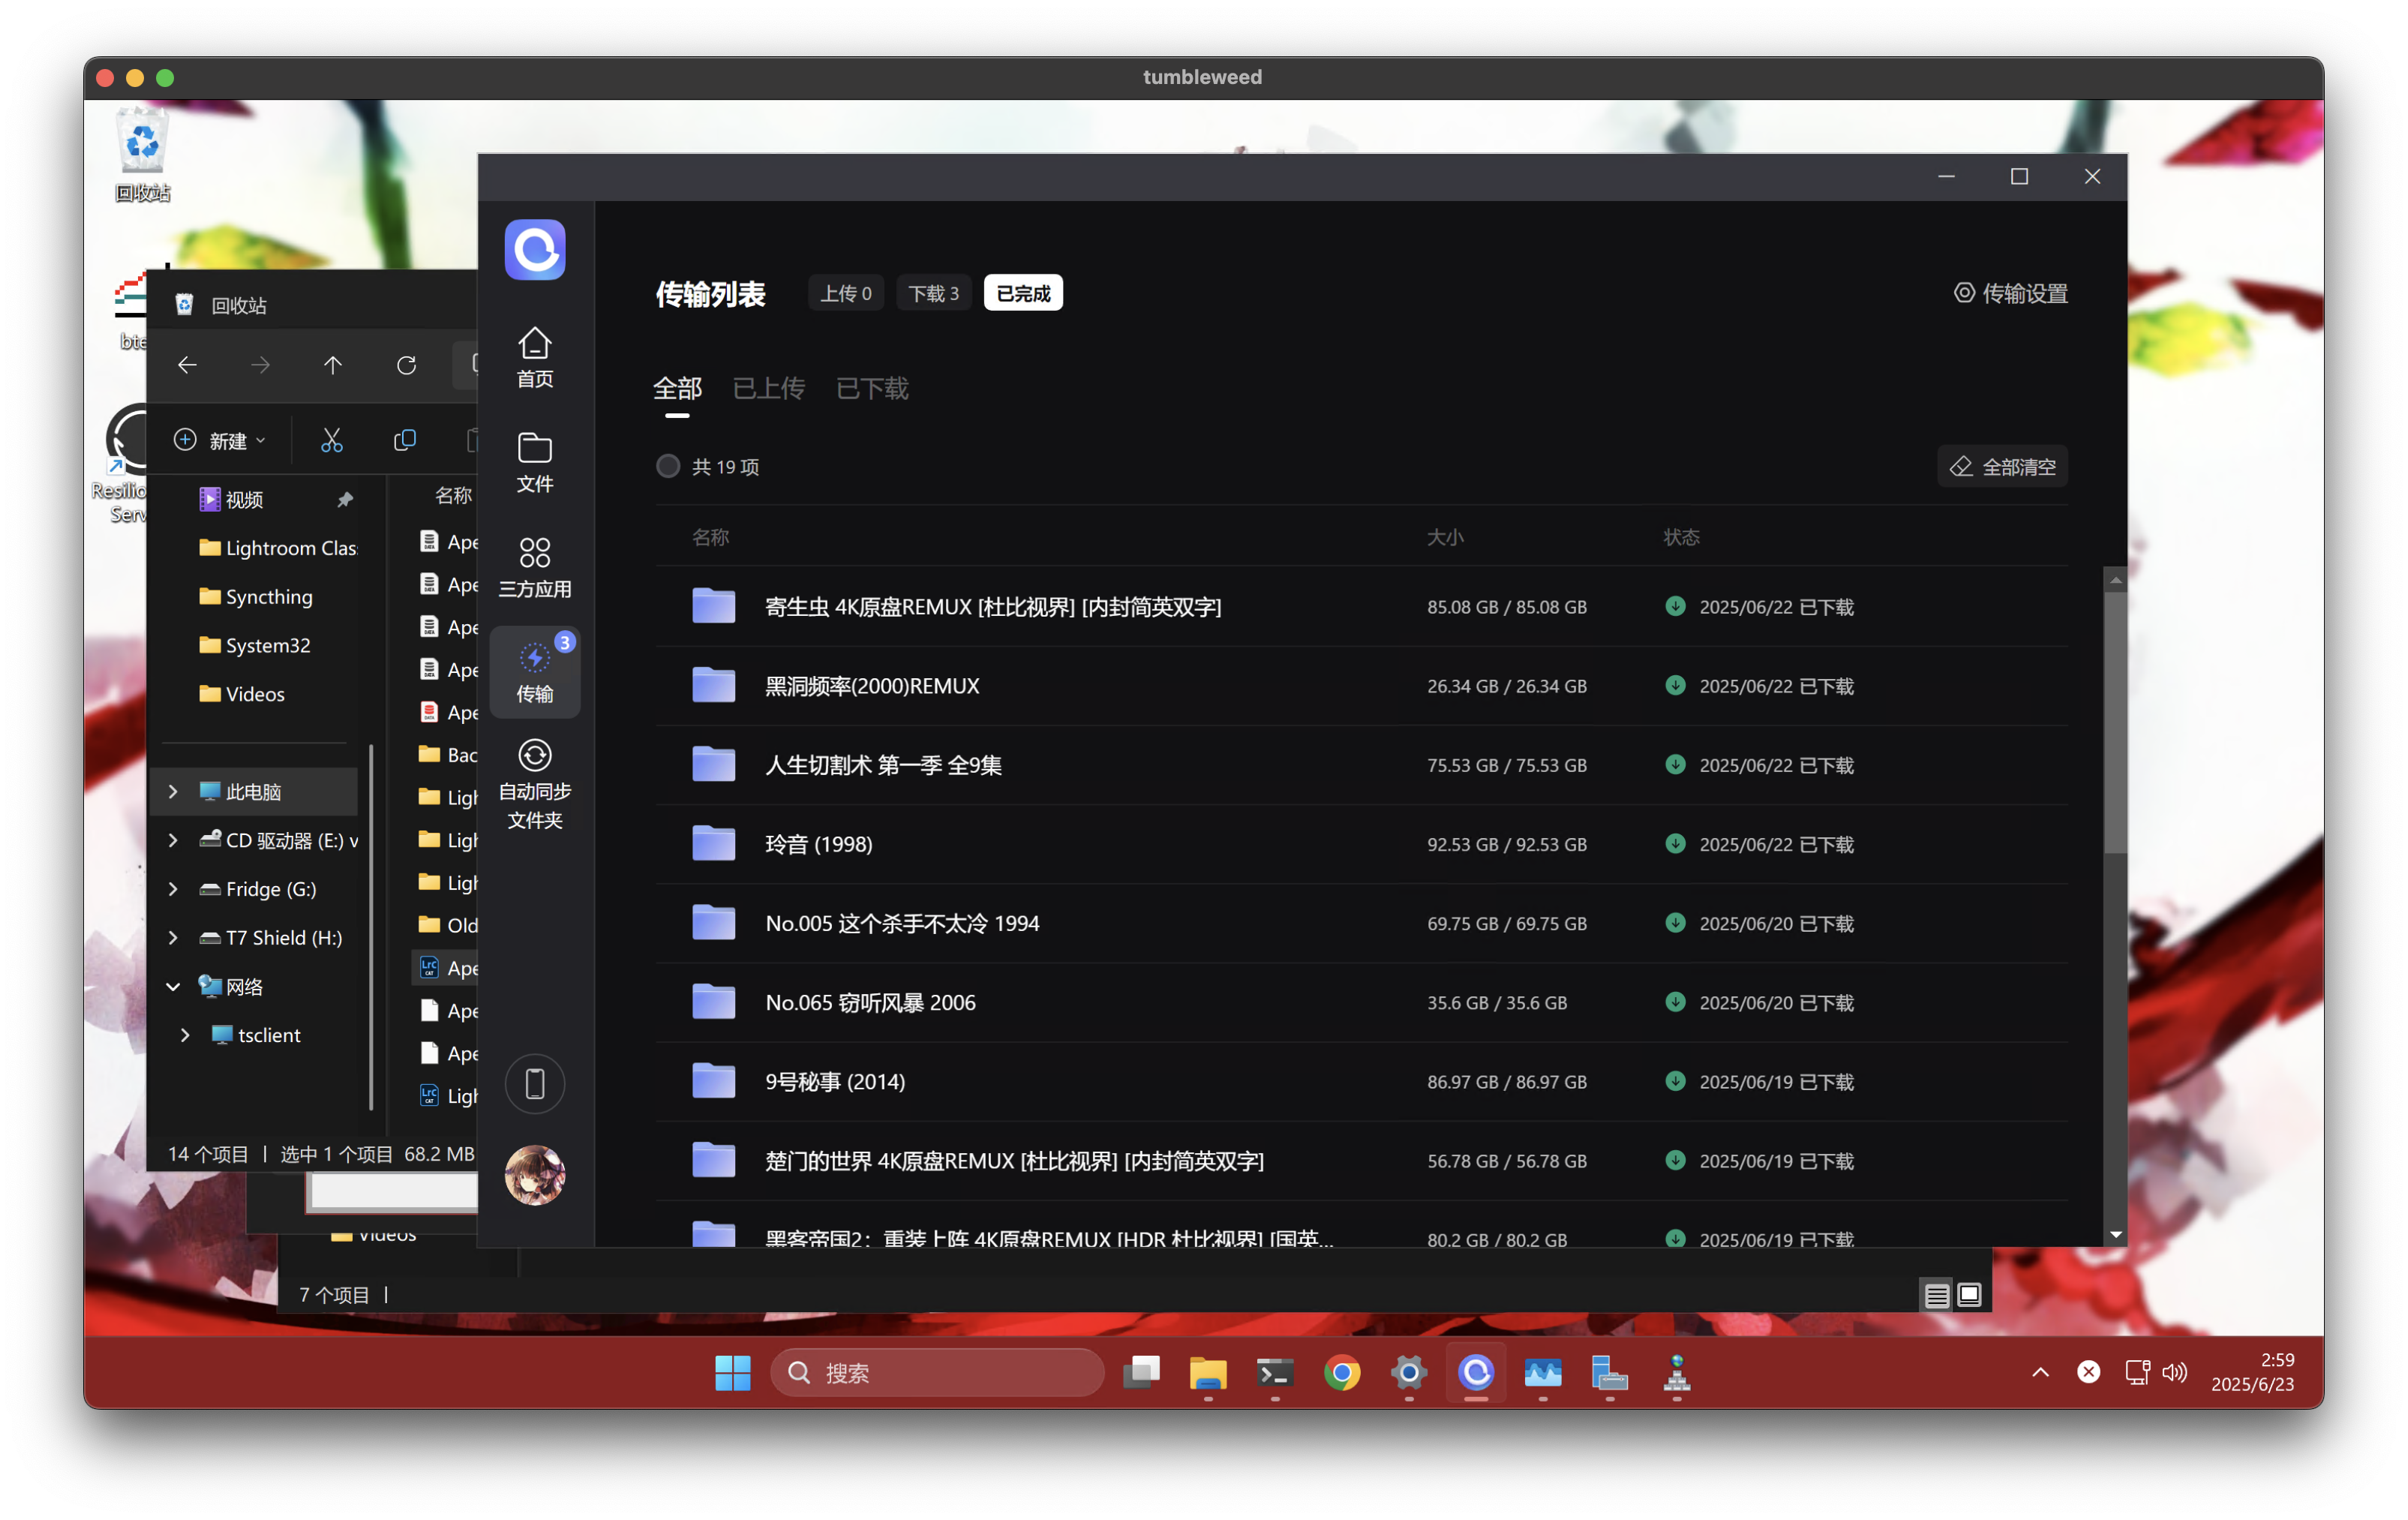
Task: Expand the 此电脑 tree node
Action: pyautogui.click(x=173, y=792)
